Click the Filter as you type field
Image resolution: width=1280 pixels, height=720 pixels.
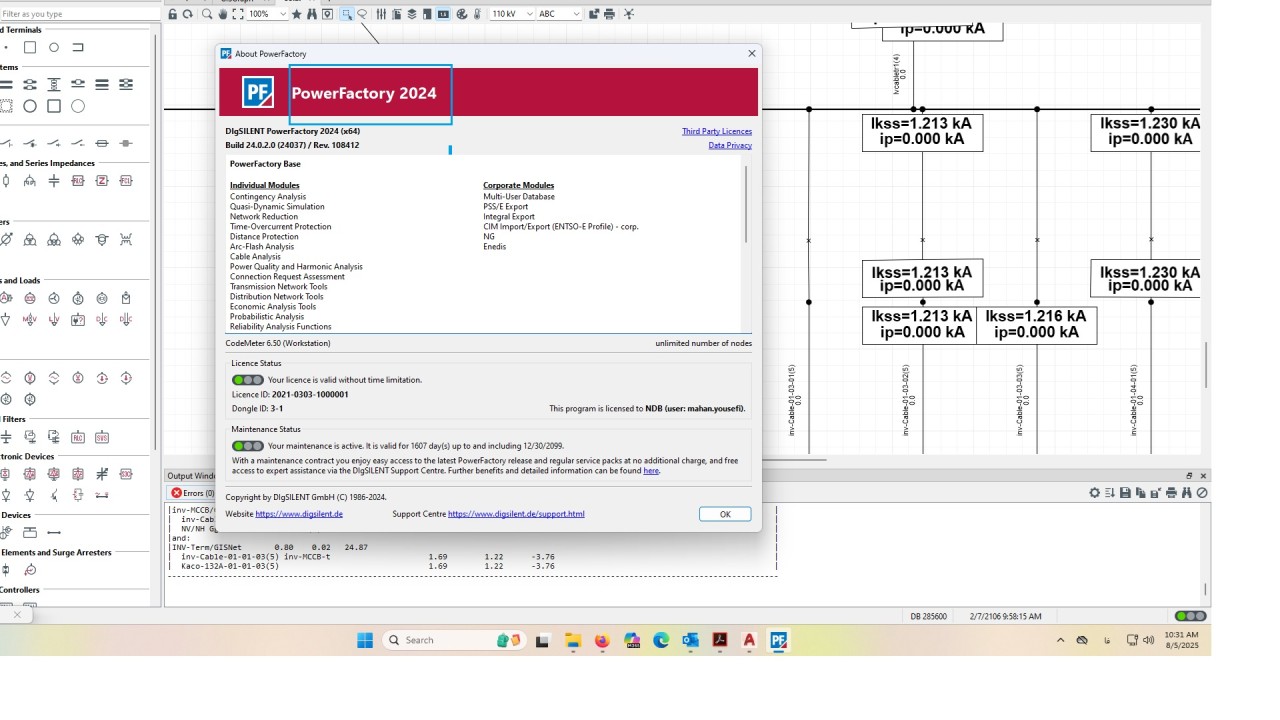78,14
